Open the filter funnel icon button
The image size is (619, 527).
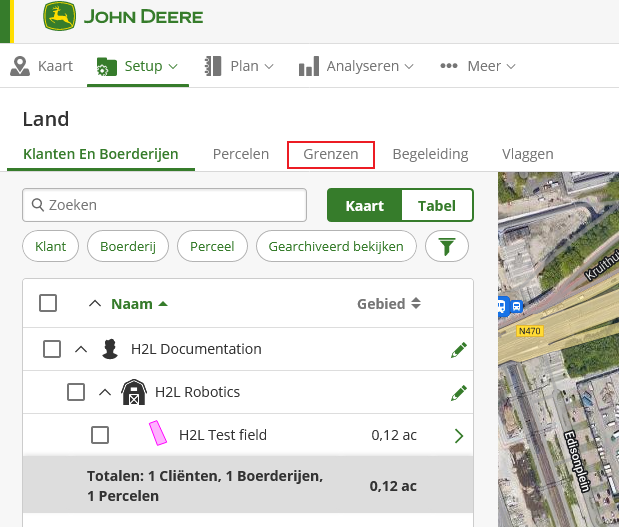coord(446,245)
